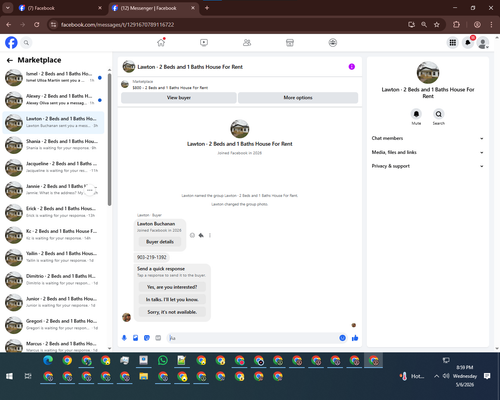
Task: Send a thumbs-up like
Action: (355, 338)
